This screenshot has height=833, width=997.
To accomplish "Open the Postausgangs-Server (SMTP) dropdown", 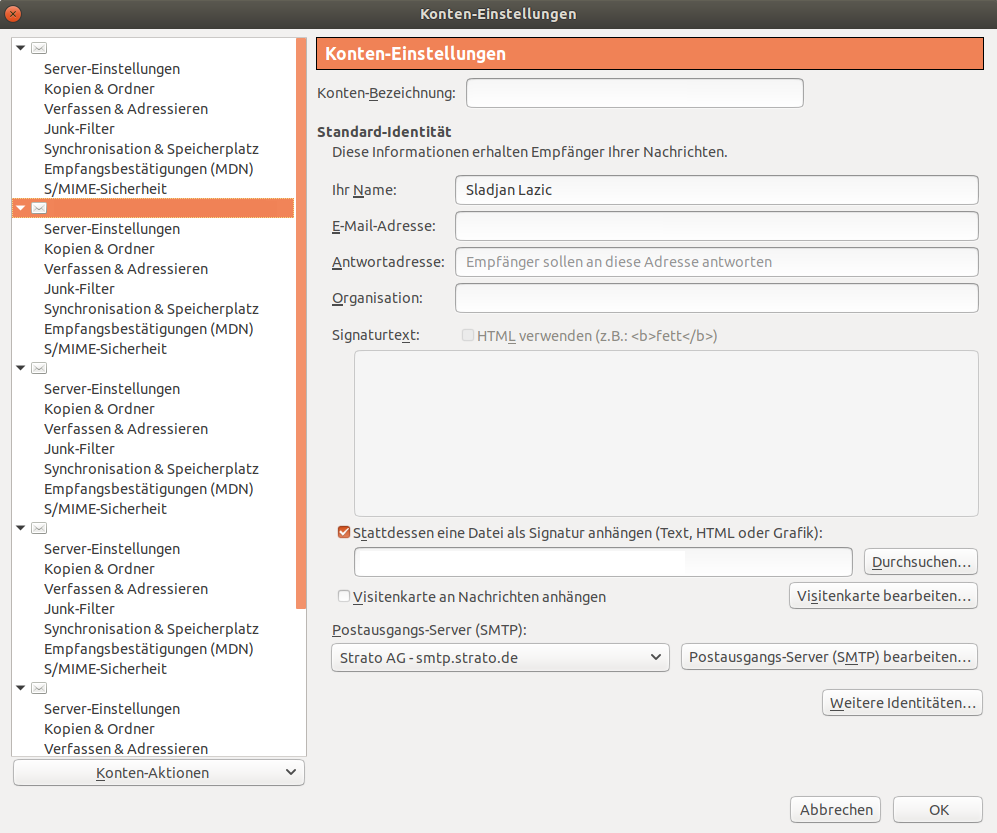I will (500, 657).
